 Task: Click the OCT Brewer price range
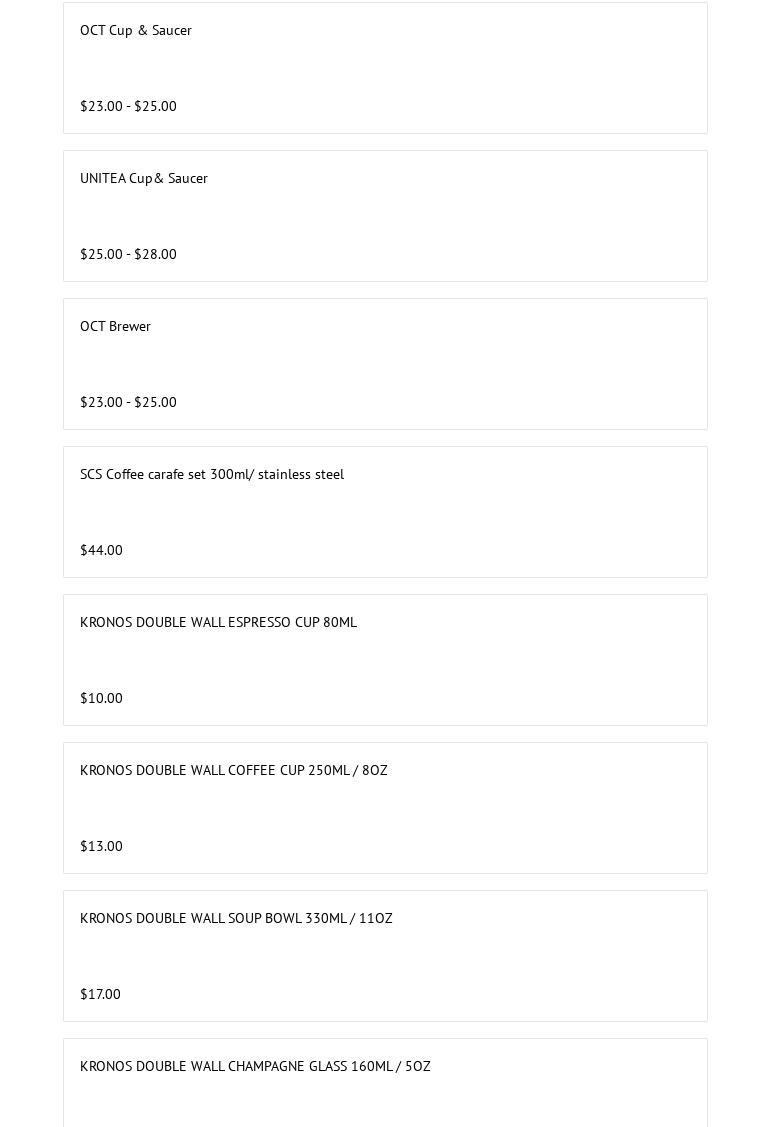click(x=128, y=402)
